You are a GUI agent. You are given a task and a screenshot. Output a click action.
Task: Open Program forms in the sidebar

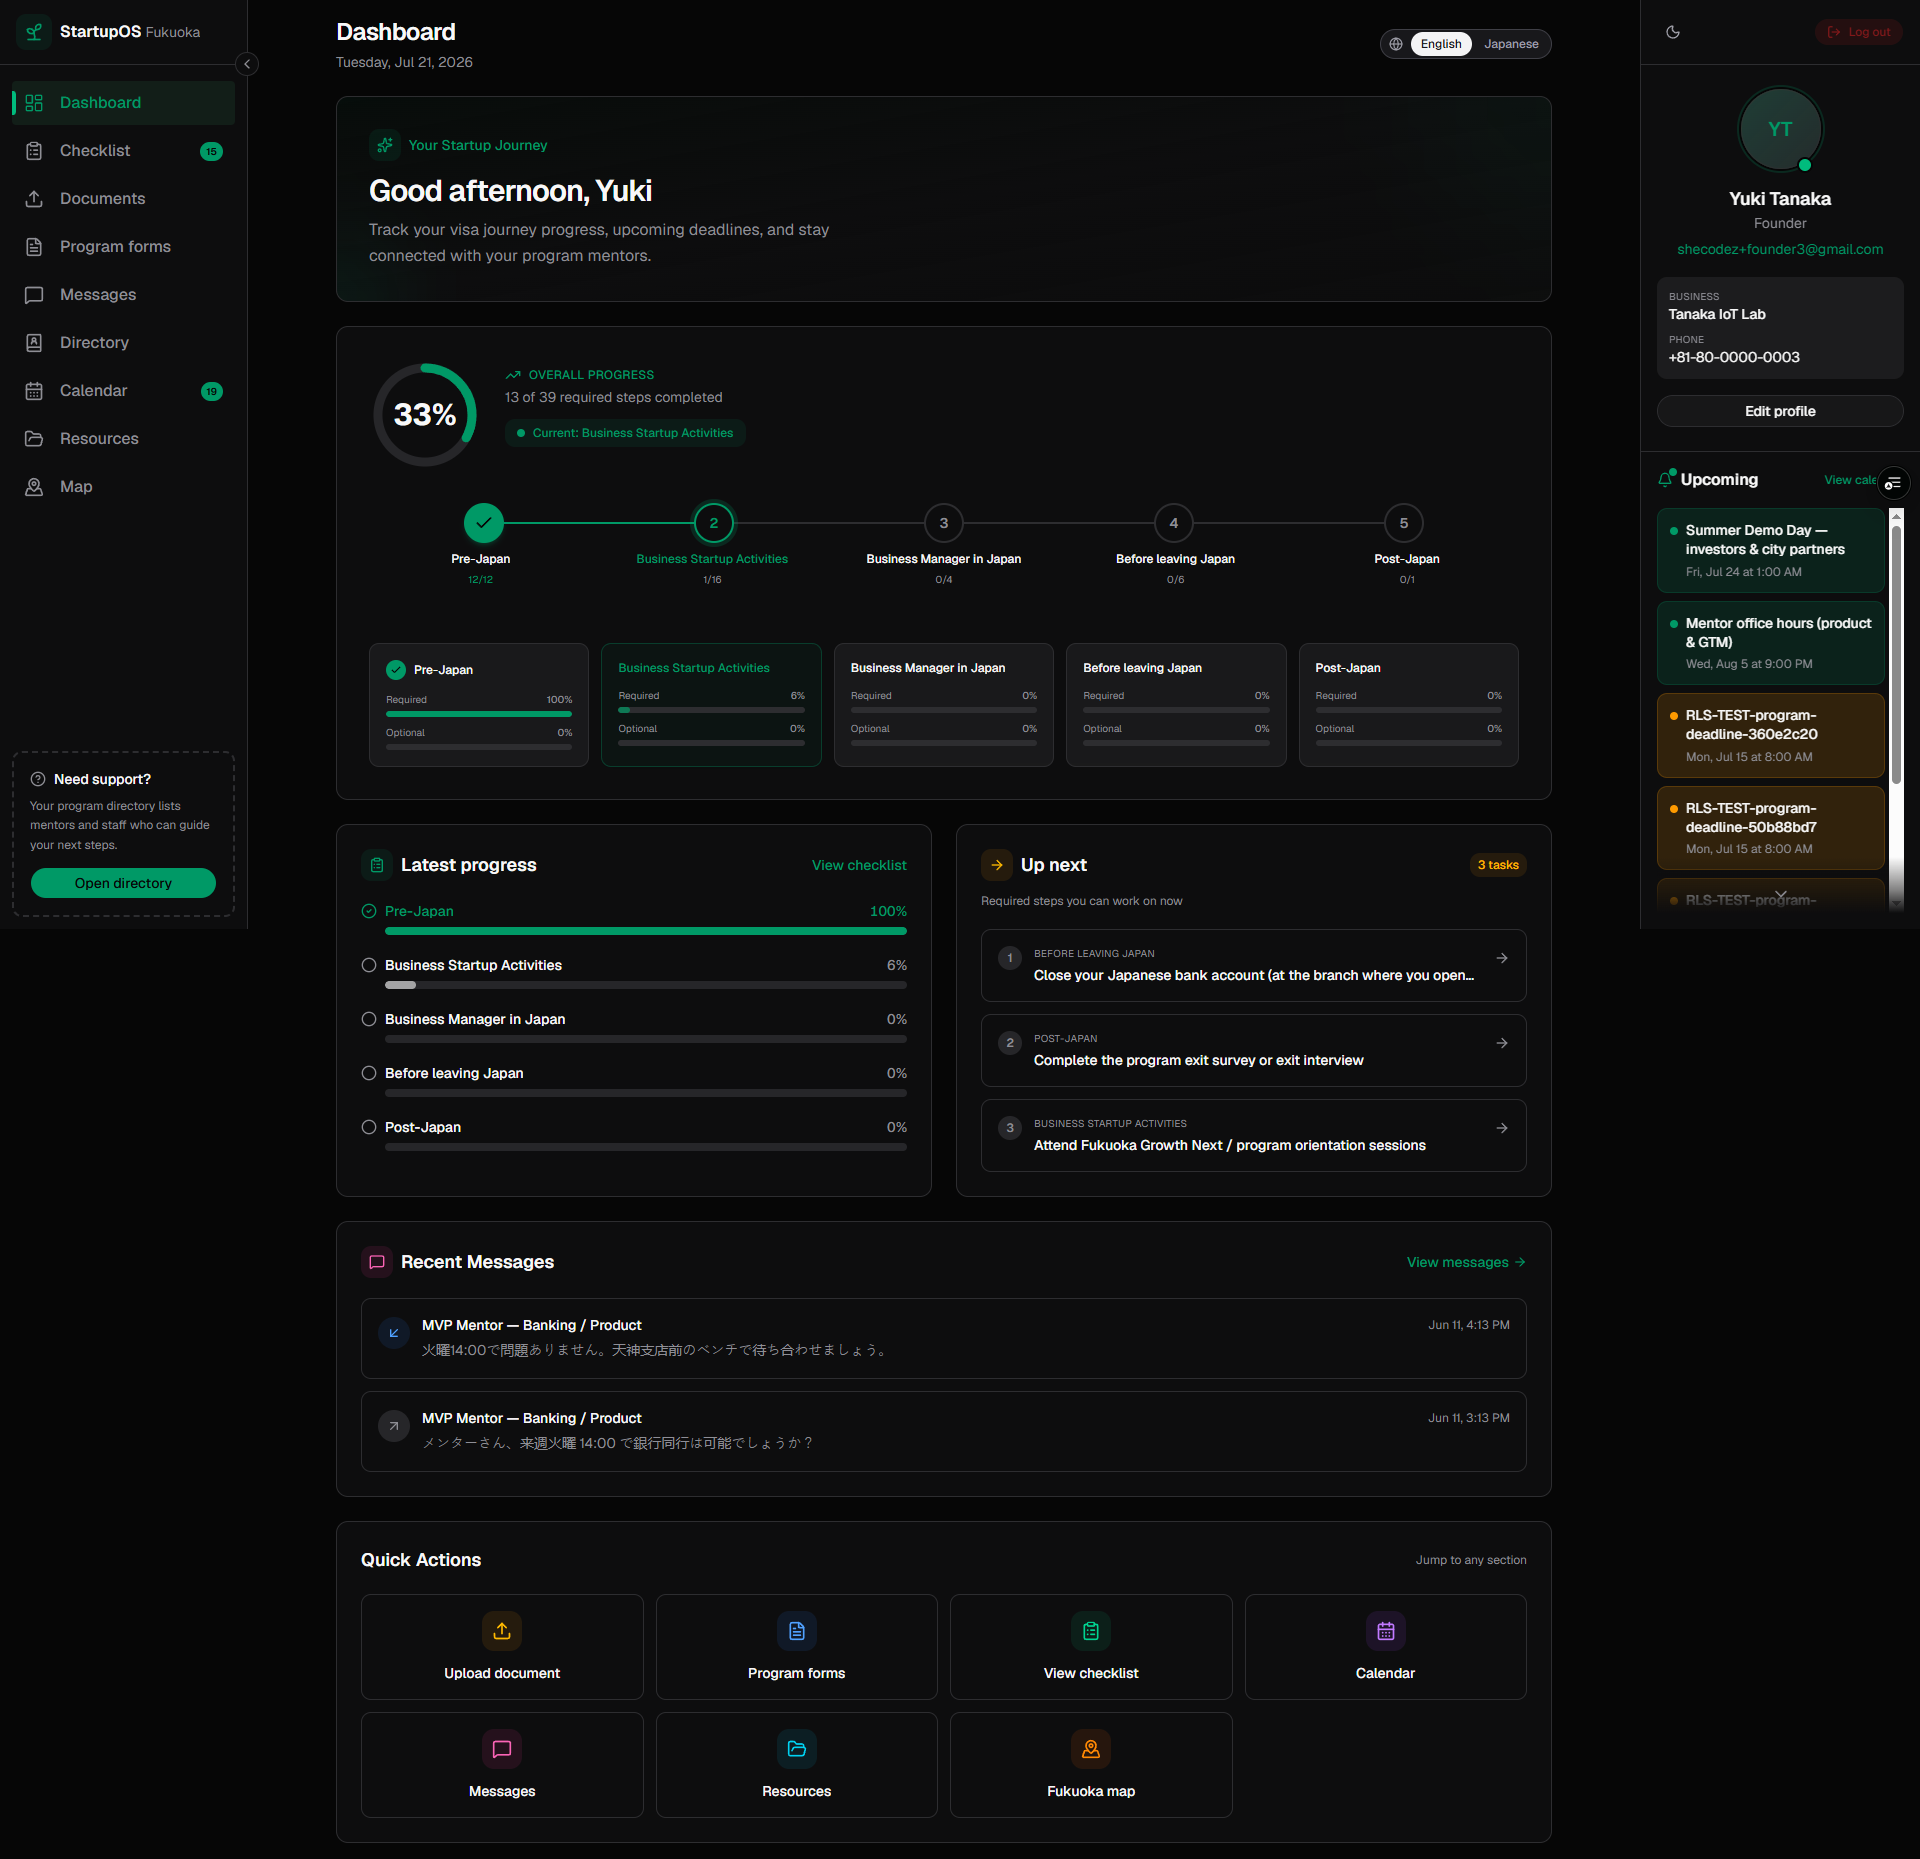pos(123,247)
